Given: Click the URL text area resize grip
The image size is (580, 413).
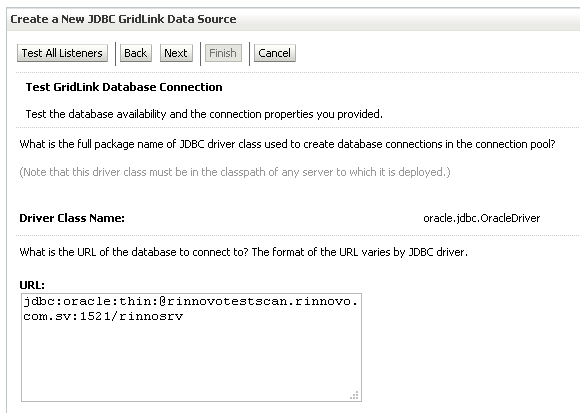Looking at the screenshot, I should pos(354,395).
